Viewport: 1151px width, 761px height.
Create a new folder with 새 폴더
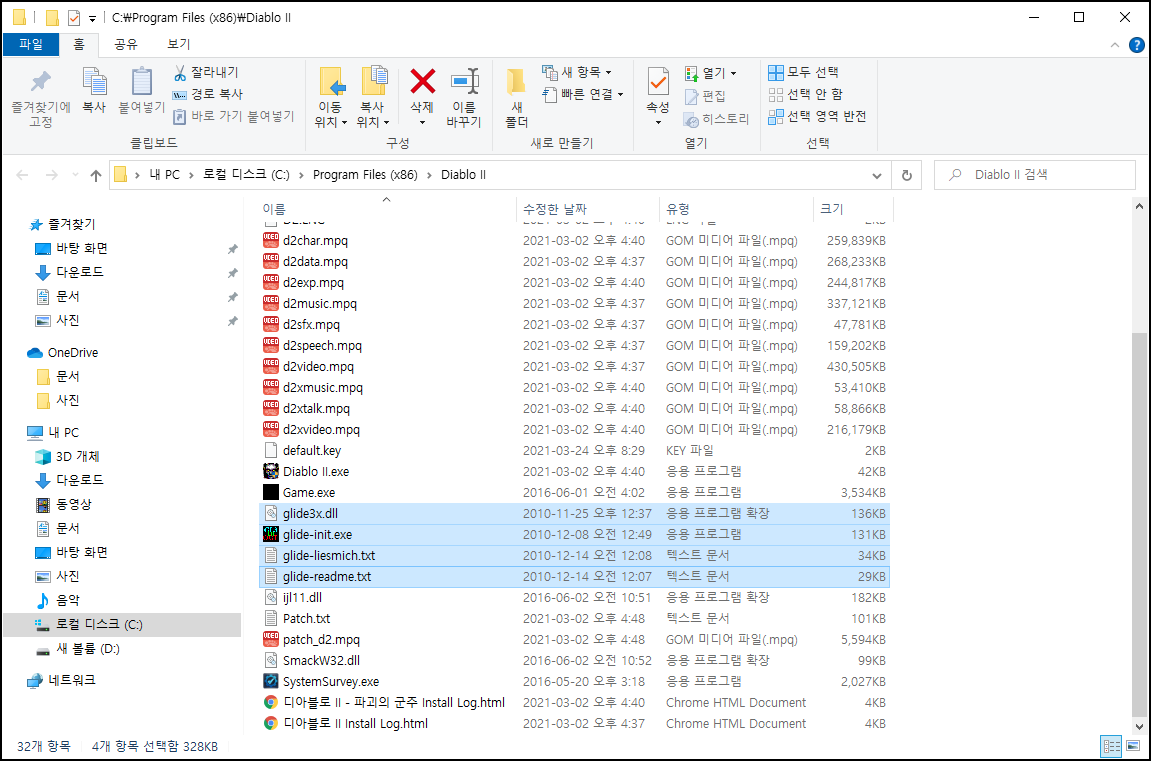click(x=516, y=98)
